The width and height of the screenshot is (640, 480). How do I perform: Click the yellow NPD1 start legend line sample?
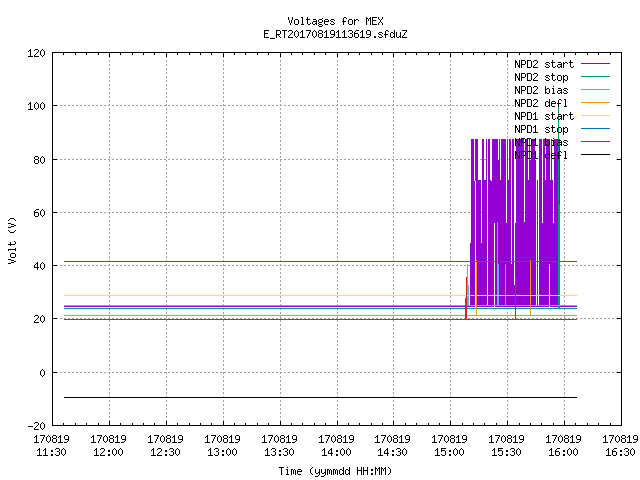click(595, 116)
